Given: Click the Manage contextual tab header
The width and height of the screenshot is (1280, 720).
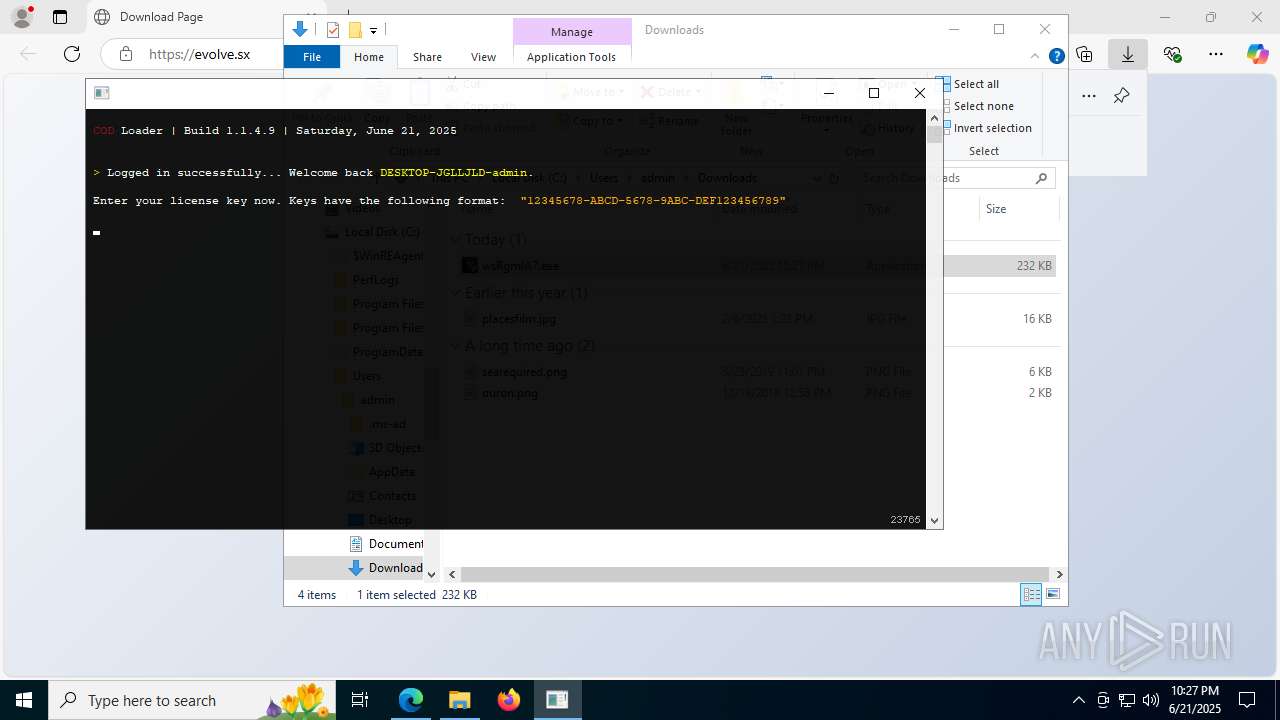Looking at the screenshot, I should 572,32.
